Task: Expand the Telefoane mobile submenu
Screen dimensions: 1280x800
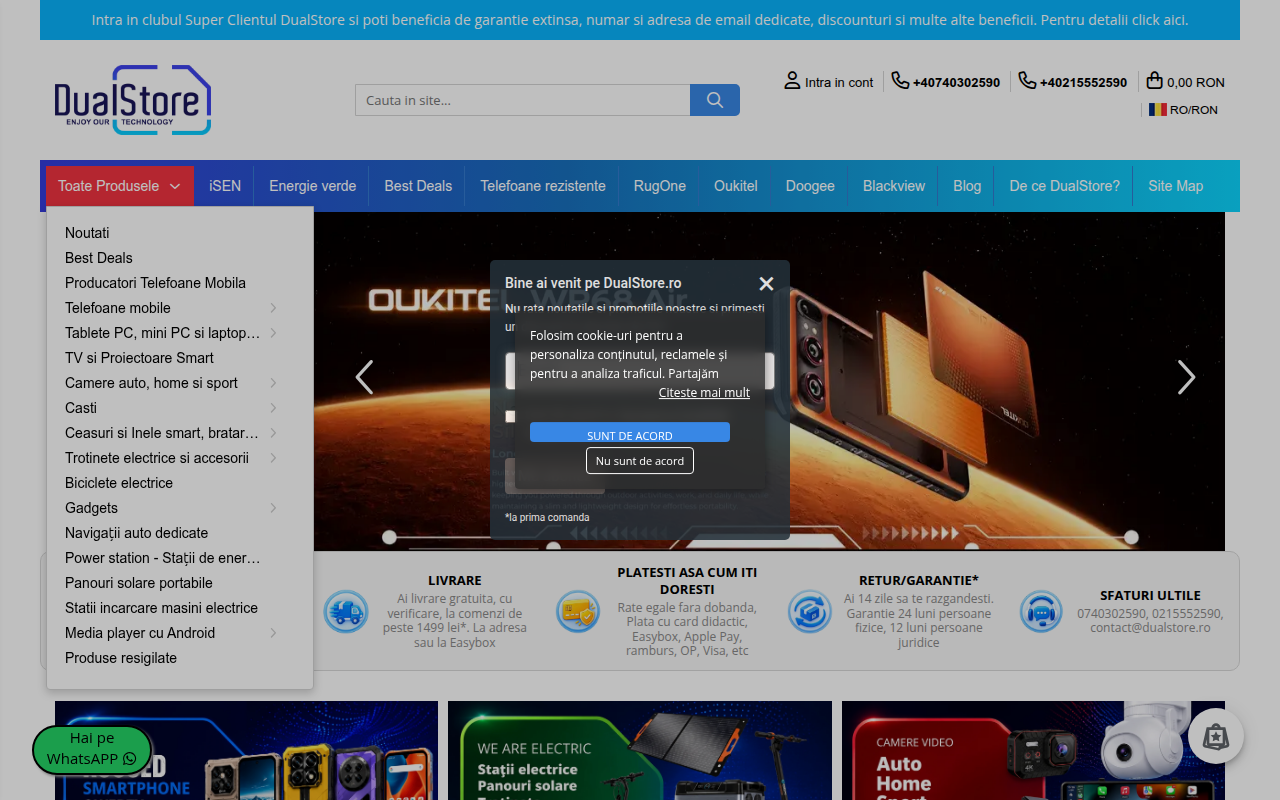Action: (273, 308)
